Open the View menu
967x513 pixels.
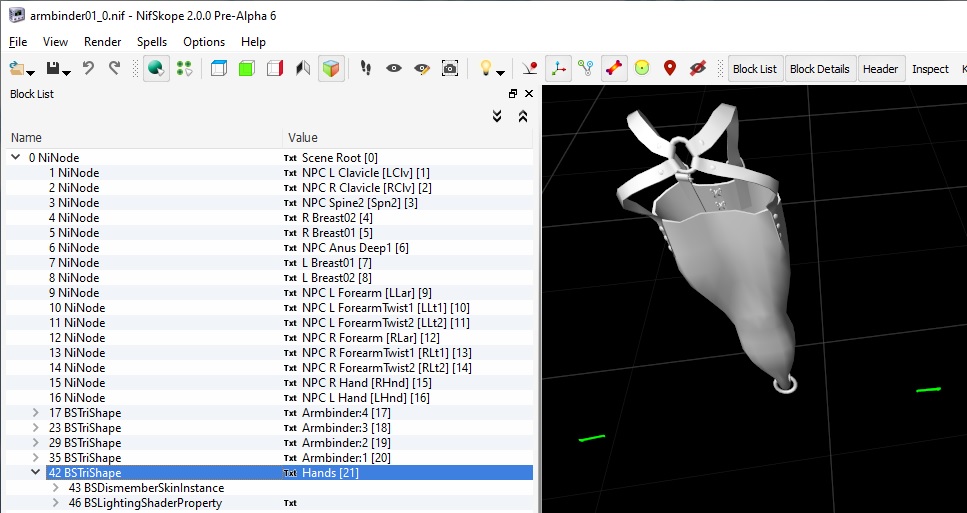55,42
